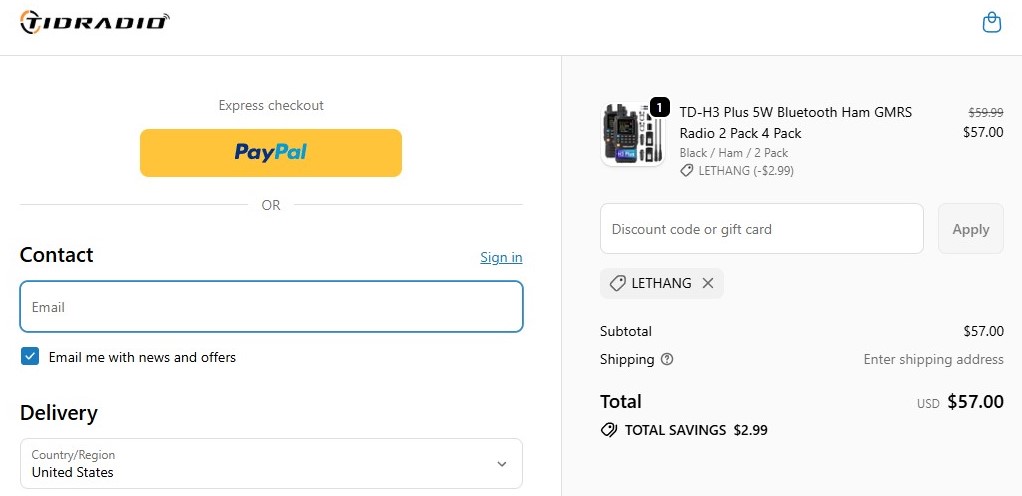Open the shopping bag cart icon
Screen dimensions: 1022x496
pos(991,22)
